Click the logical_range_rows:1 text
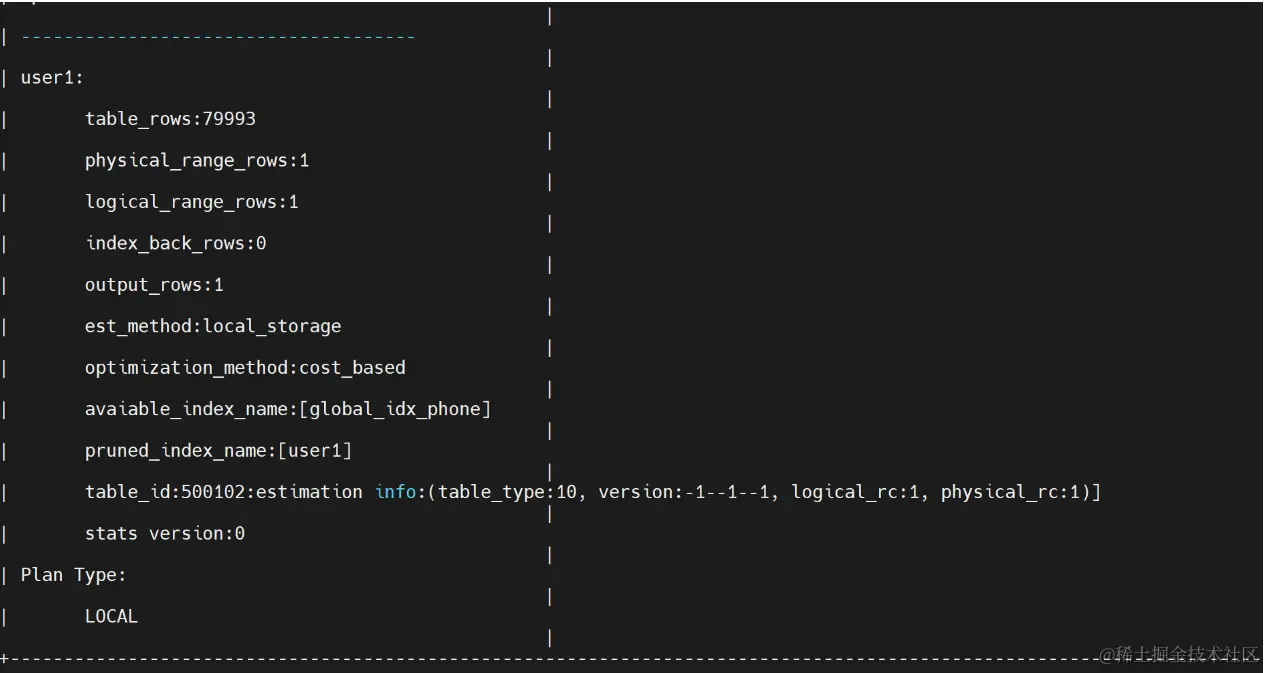This screenshot has height=673, width=1267. (191, 202)
